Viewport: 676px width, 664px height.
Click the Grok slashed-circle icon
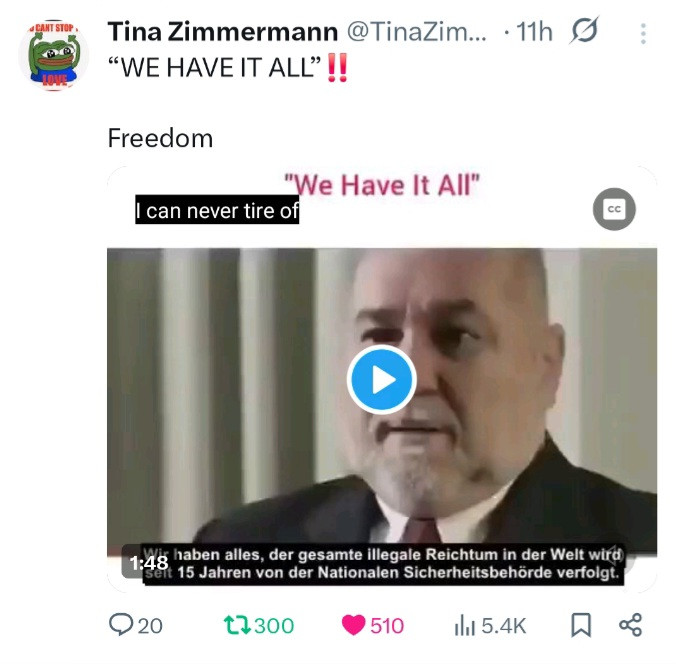pos(584,30)
